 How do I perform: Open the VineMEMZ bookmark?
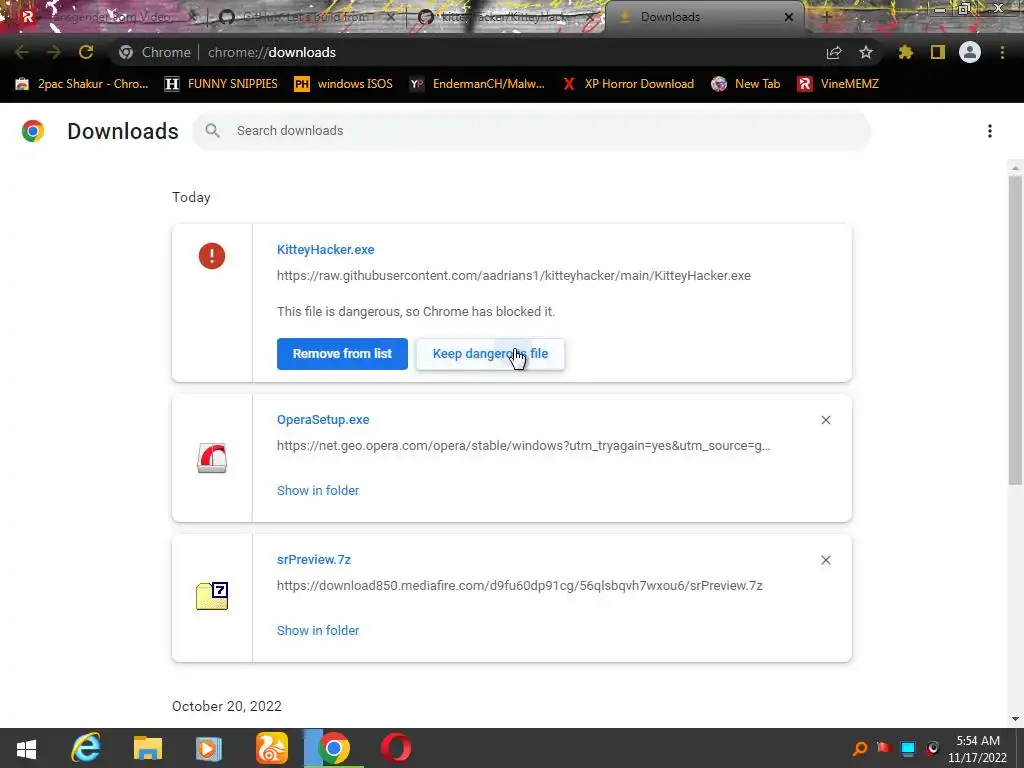click(x=838, y=84)
